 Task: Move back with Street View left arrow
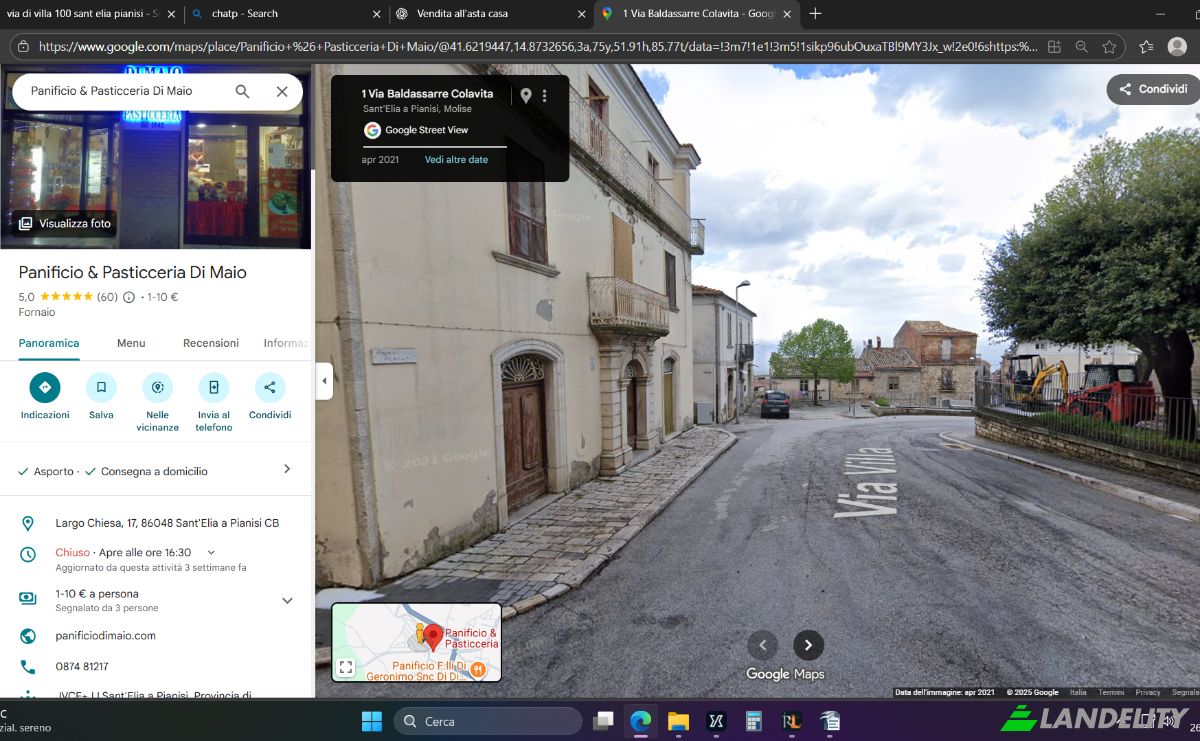762,645
